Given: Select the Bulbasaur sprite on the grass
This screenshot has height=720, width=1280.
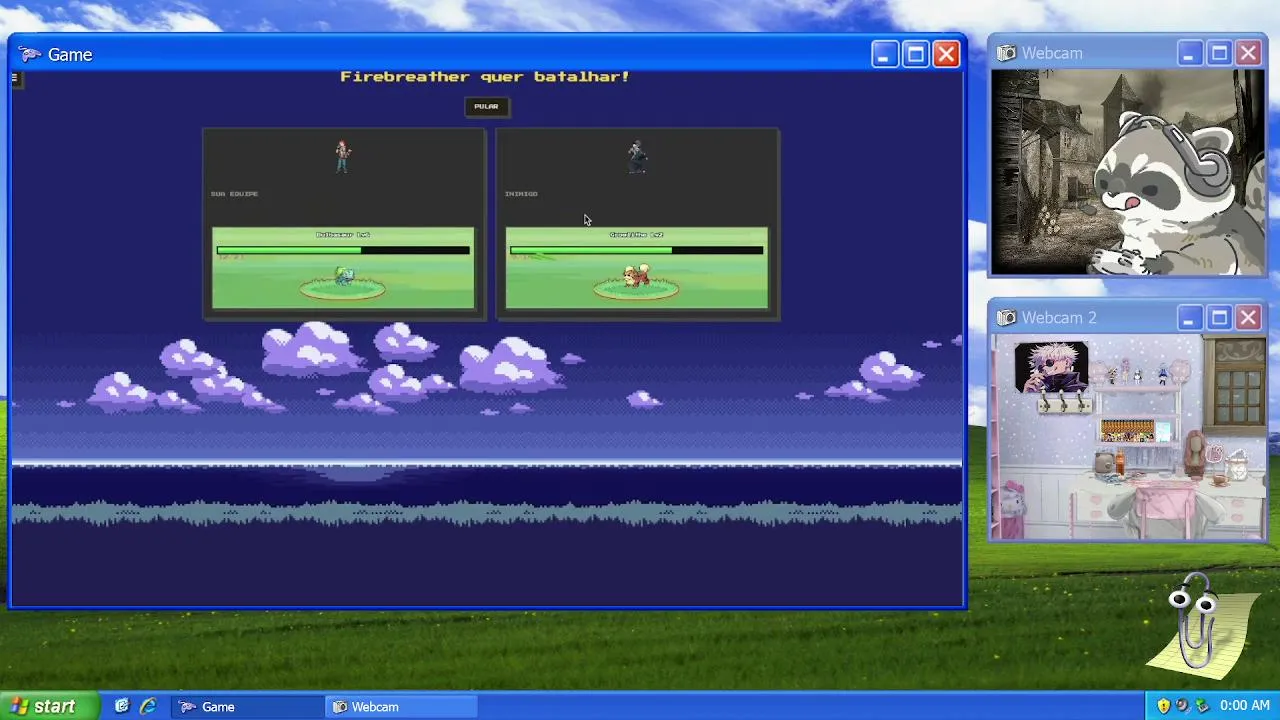Looking at the screenshot, I should pyautogui.click(x=344, y=276).
